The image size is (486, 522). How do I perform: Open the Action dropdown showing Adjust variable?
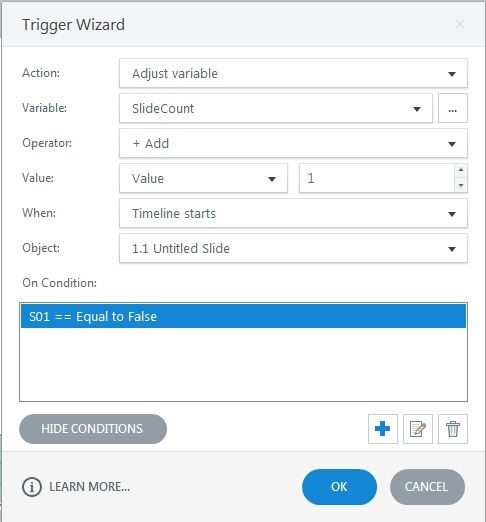(293, 73)
